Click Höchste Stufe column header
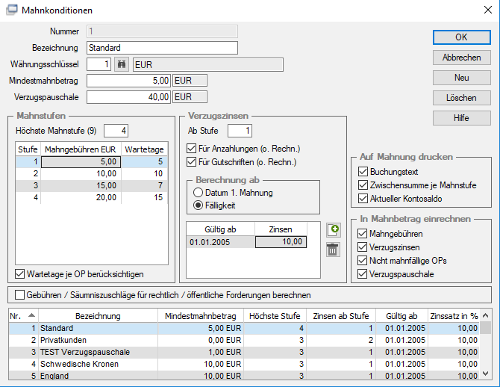Viewport: 500px width, 387px height. [x=275, y=316]
